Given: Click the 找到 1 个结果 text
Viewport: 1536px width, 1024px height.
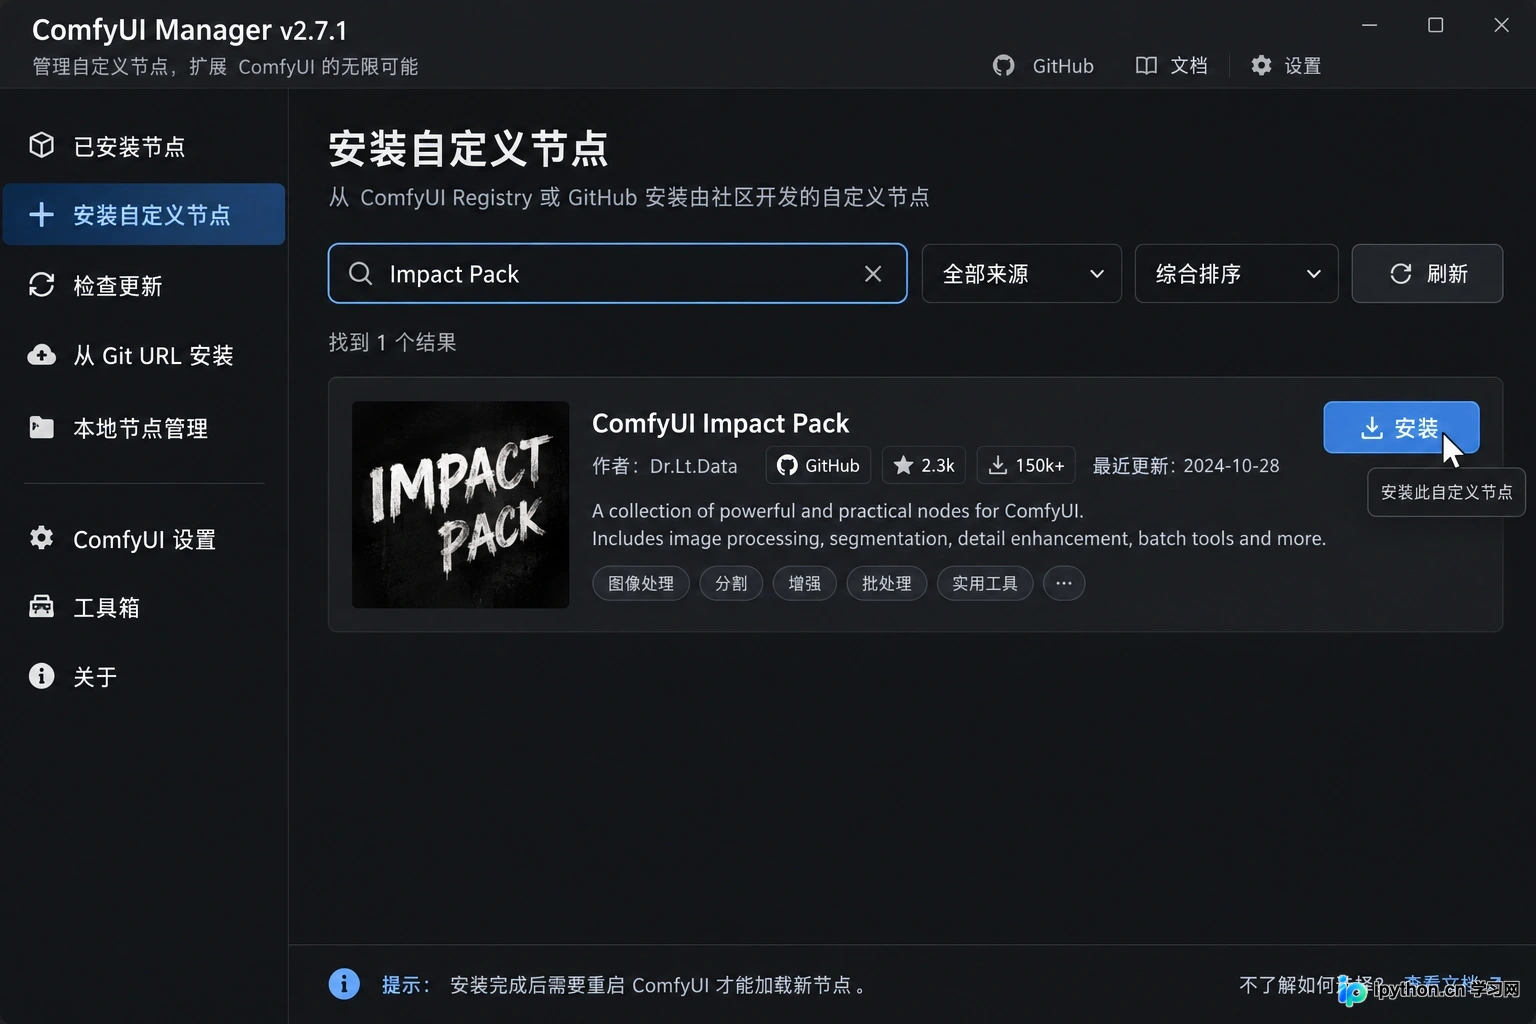Looking at the screenshot, I should [392, 342].
